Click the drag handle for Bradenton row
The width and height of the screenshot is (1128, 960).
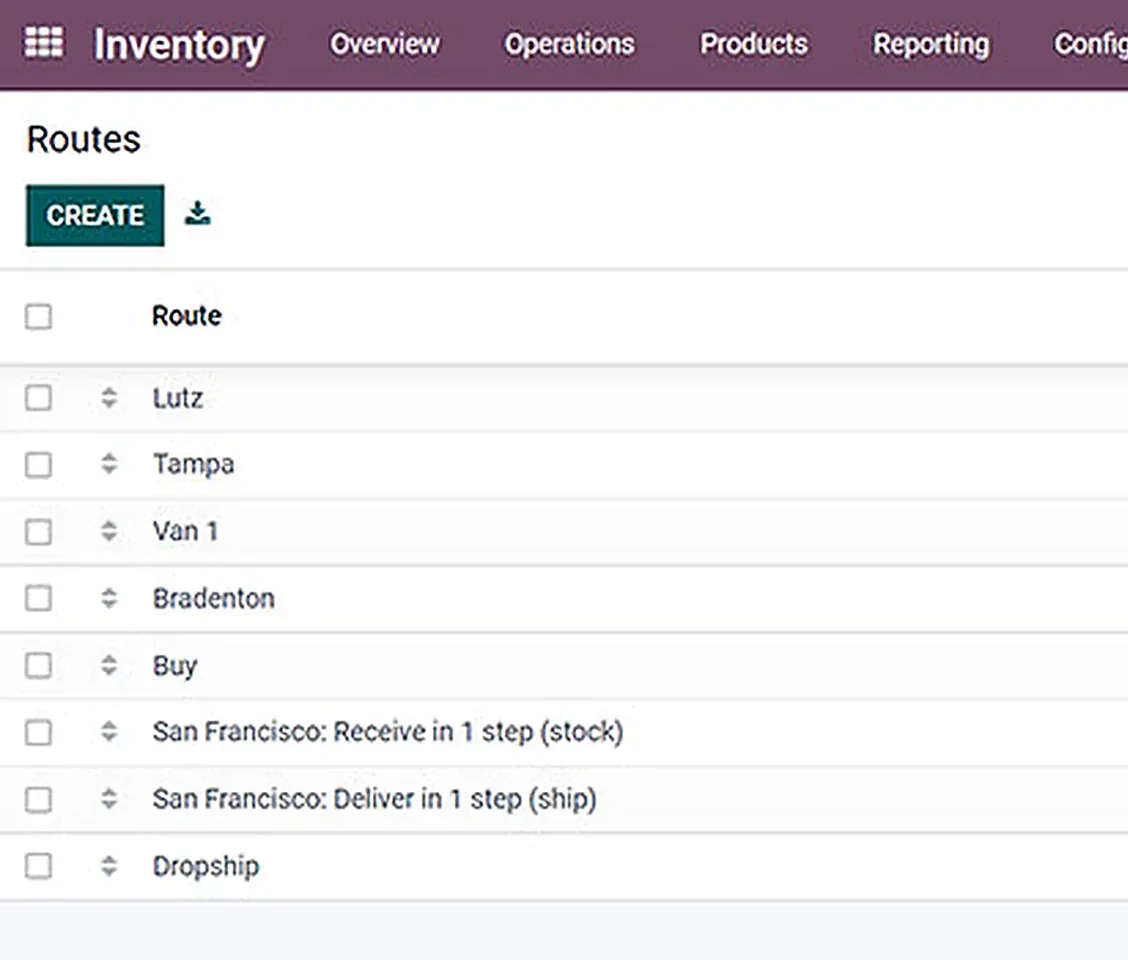(109, 598)
